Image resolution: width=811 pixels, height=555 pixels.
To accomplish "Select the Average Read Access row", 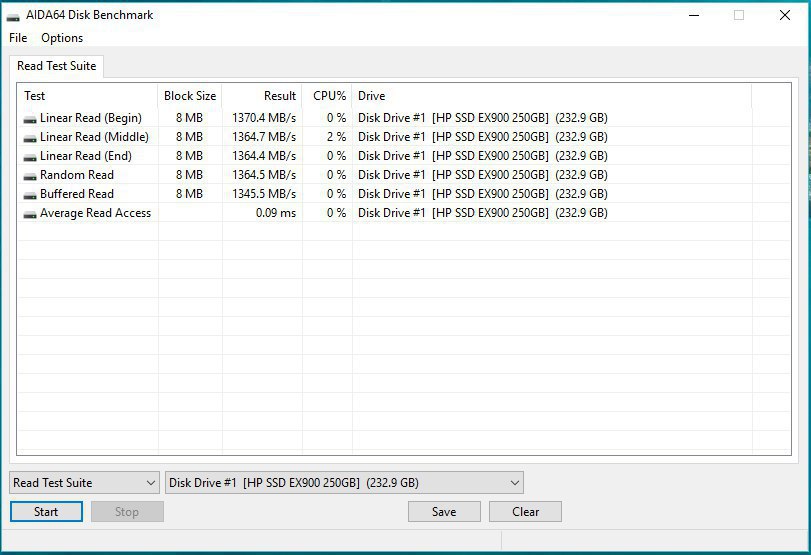I will coord(404,213).
